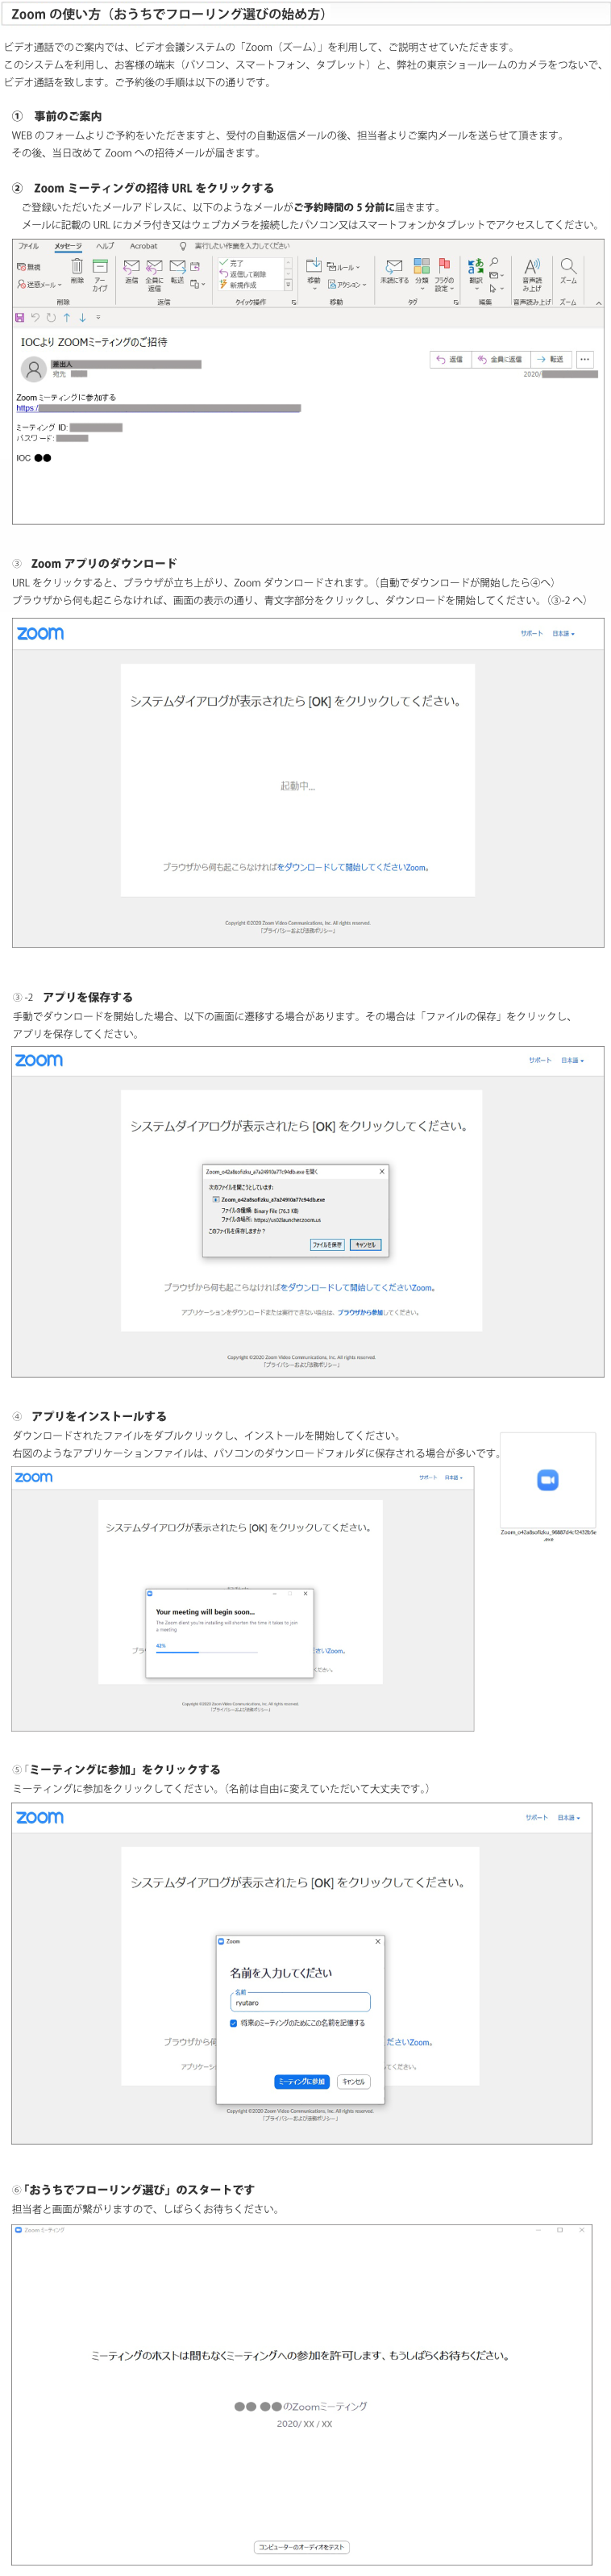Open the 日本語 language dropdown on first Zoom page

pyautogui.click(x=564, y=633)
